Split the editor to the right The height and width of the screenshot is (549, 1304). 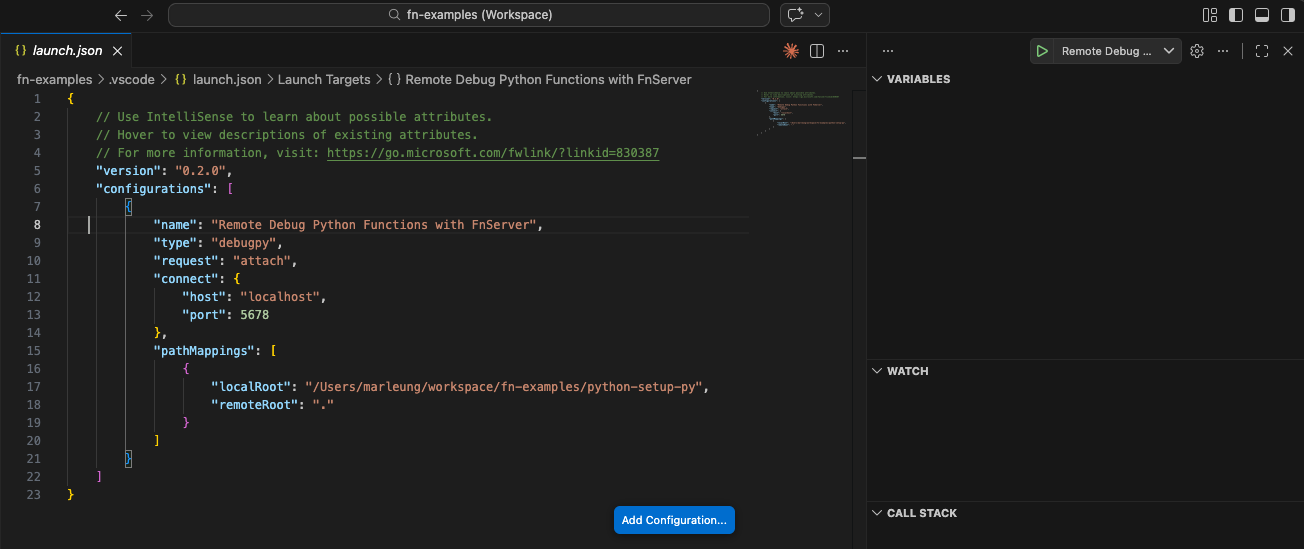pyautogui.click(x=817, y=51)
